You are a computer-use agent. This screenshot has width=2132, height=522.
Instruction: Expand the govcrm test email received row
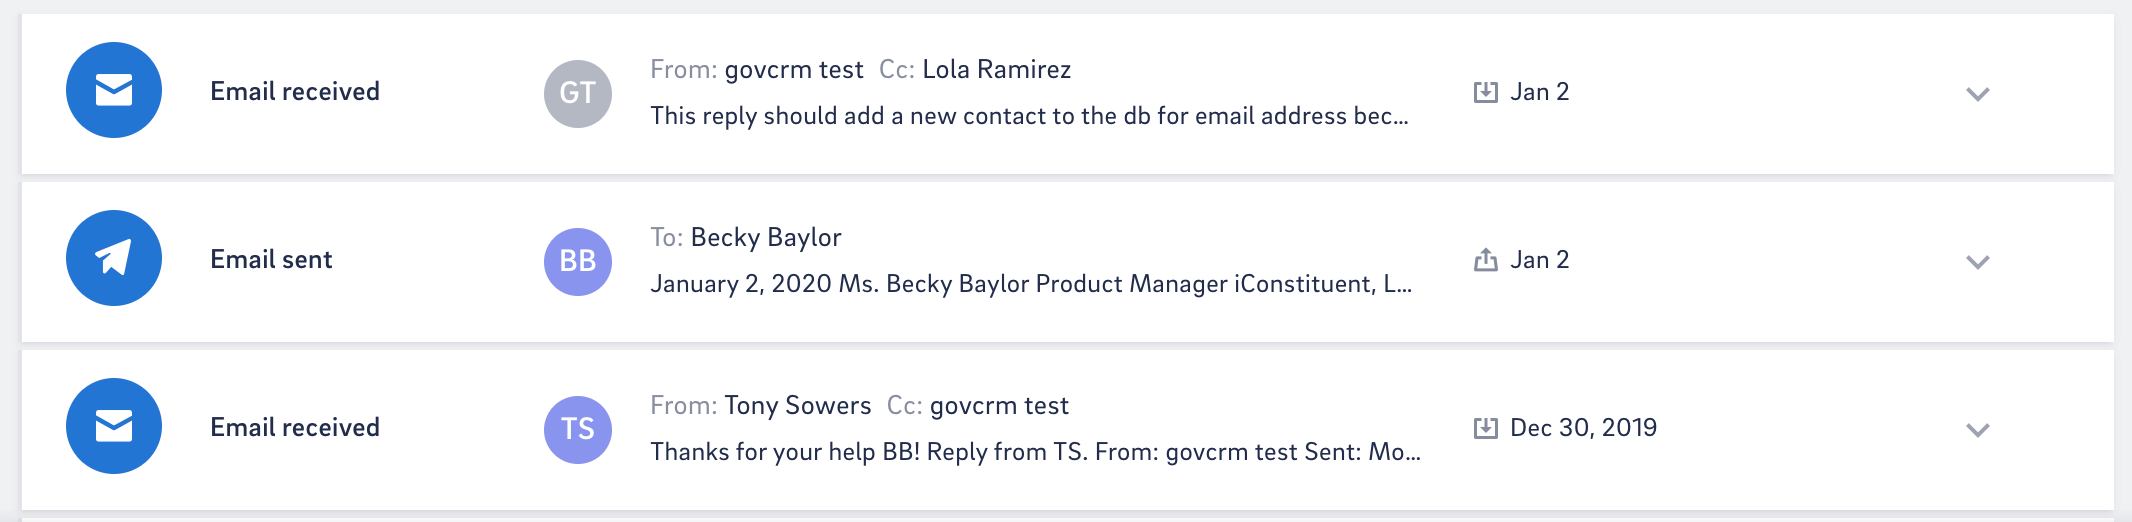pos(1978,94)
